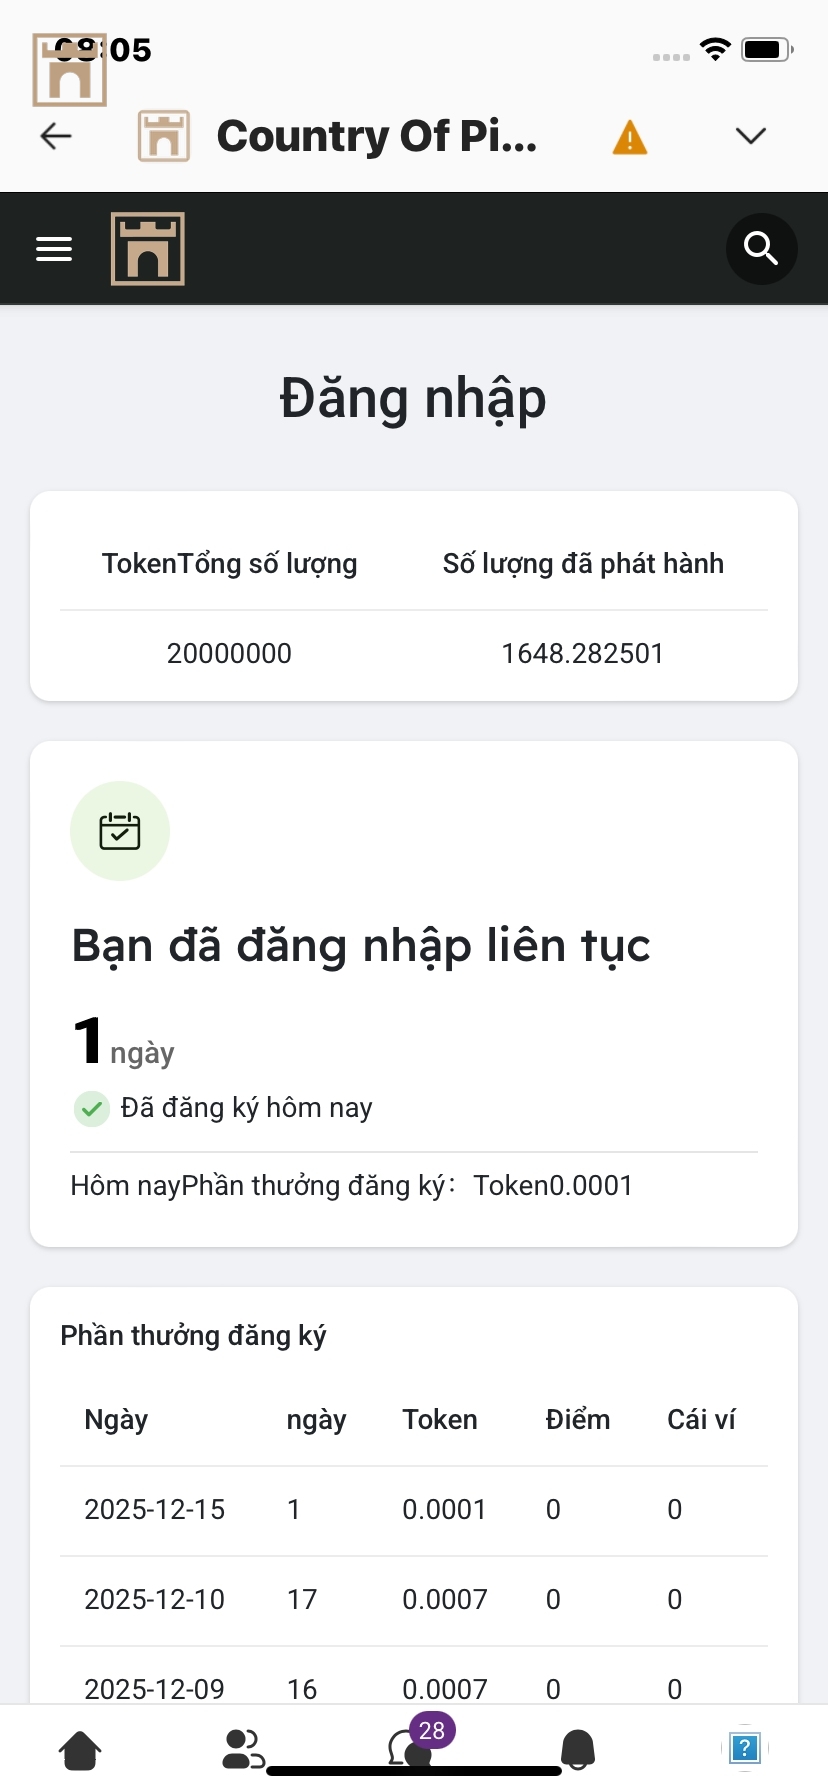This screenshot has height=1792, width=828.
Task: Tap the Điểm column header
Action: [578, 1420]
